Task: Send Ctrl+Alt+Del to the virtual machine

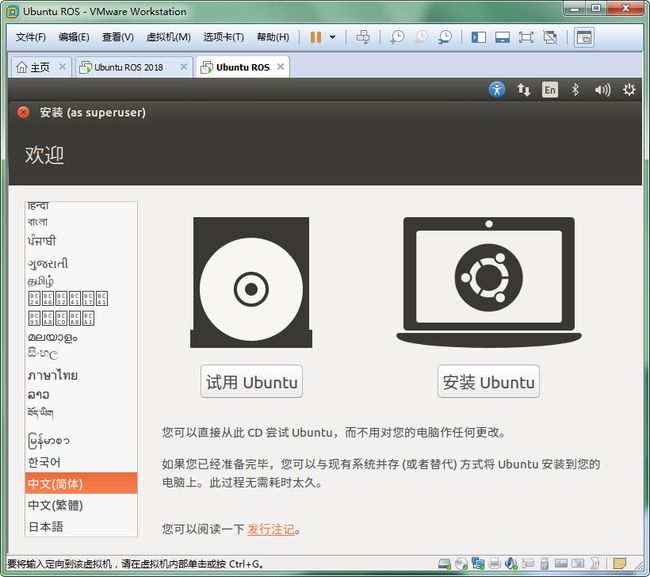Action: pos(363,37)
